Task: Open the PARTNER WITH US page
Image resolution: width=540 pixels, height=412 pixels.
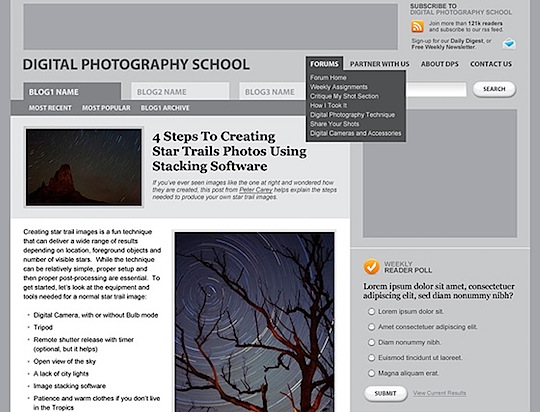Action: pos(380,64)
